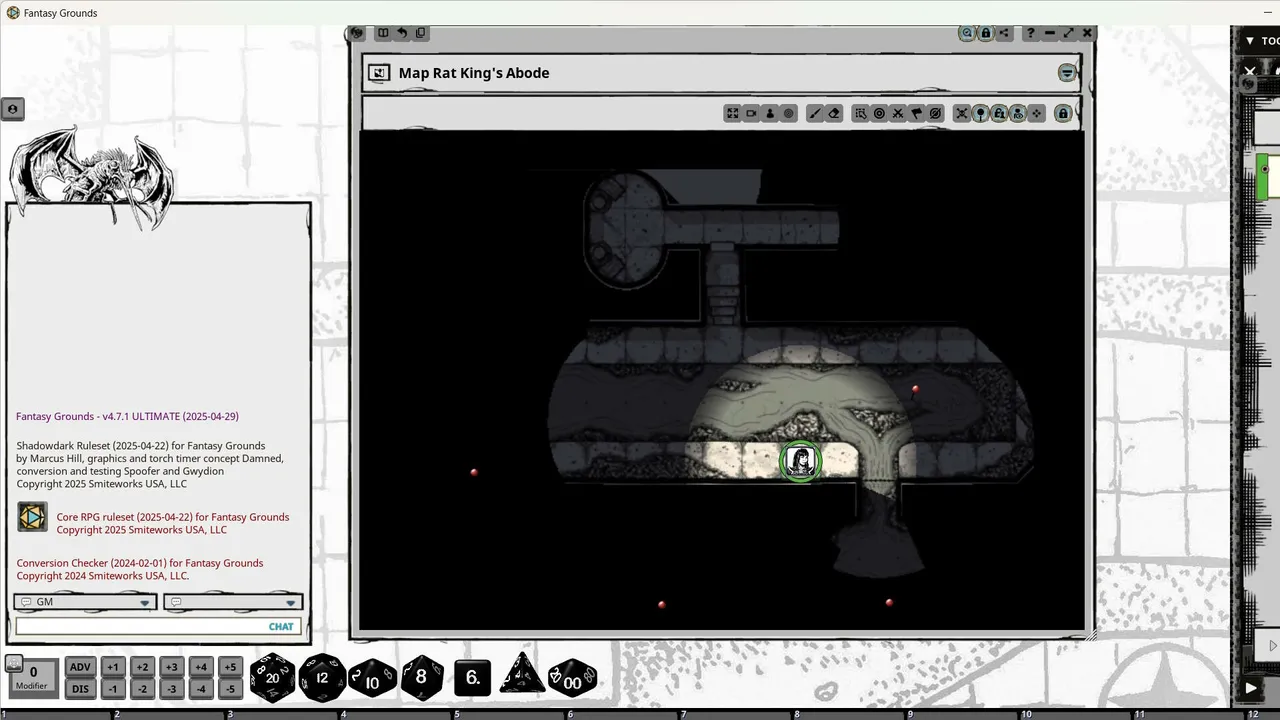Image resolution: width=1280 pixels, height=720 pixels.
Task: Toggle the token lock button with padlock and figure
Action: [999, 113]
